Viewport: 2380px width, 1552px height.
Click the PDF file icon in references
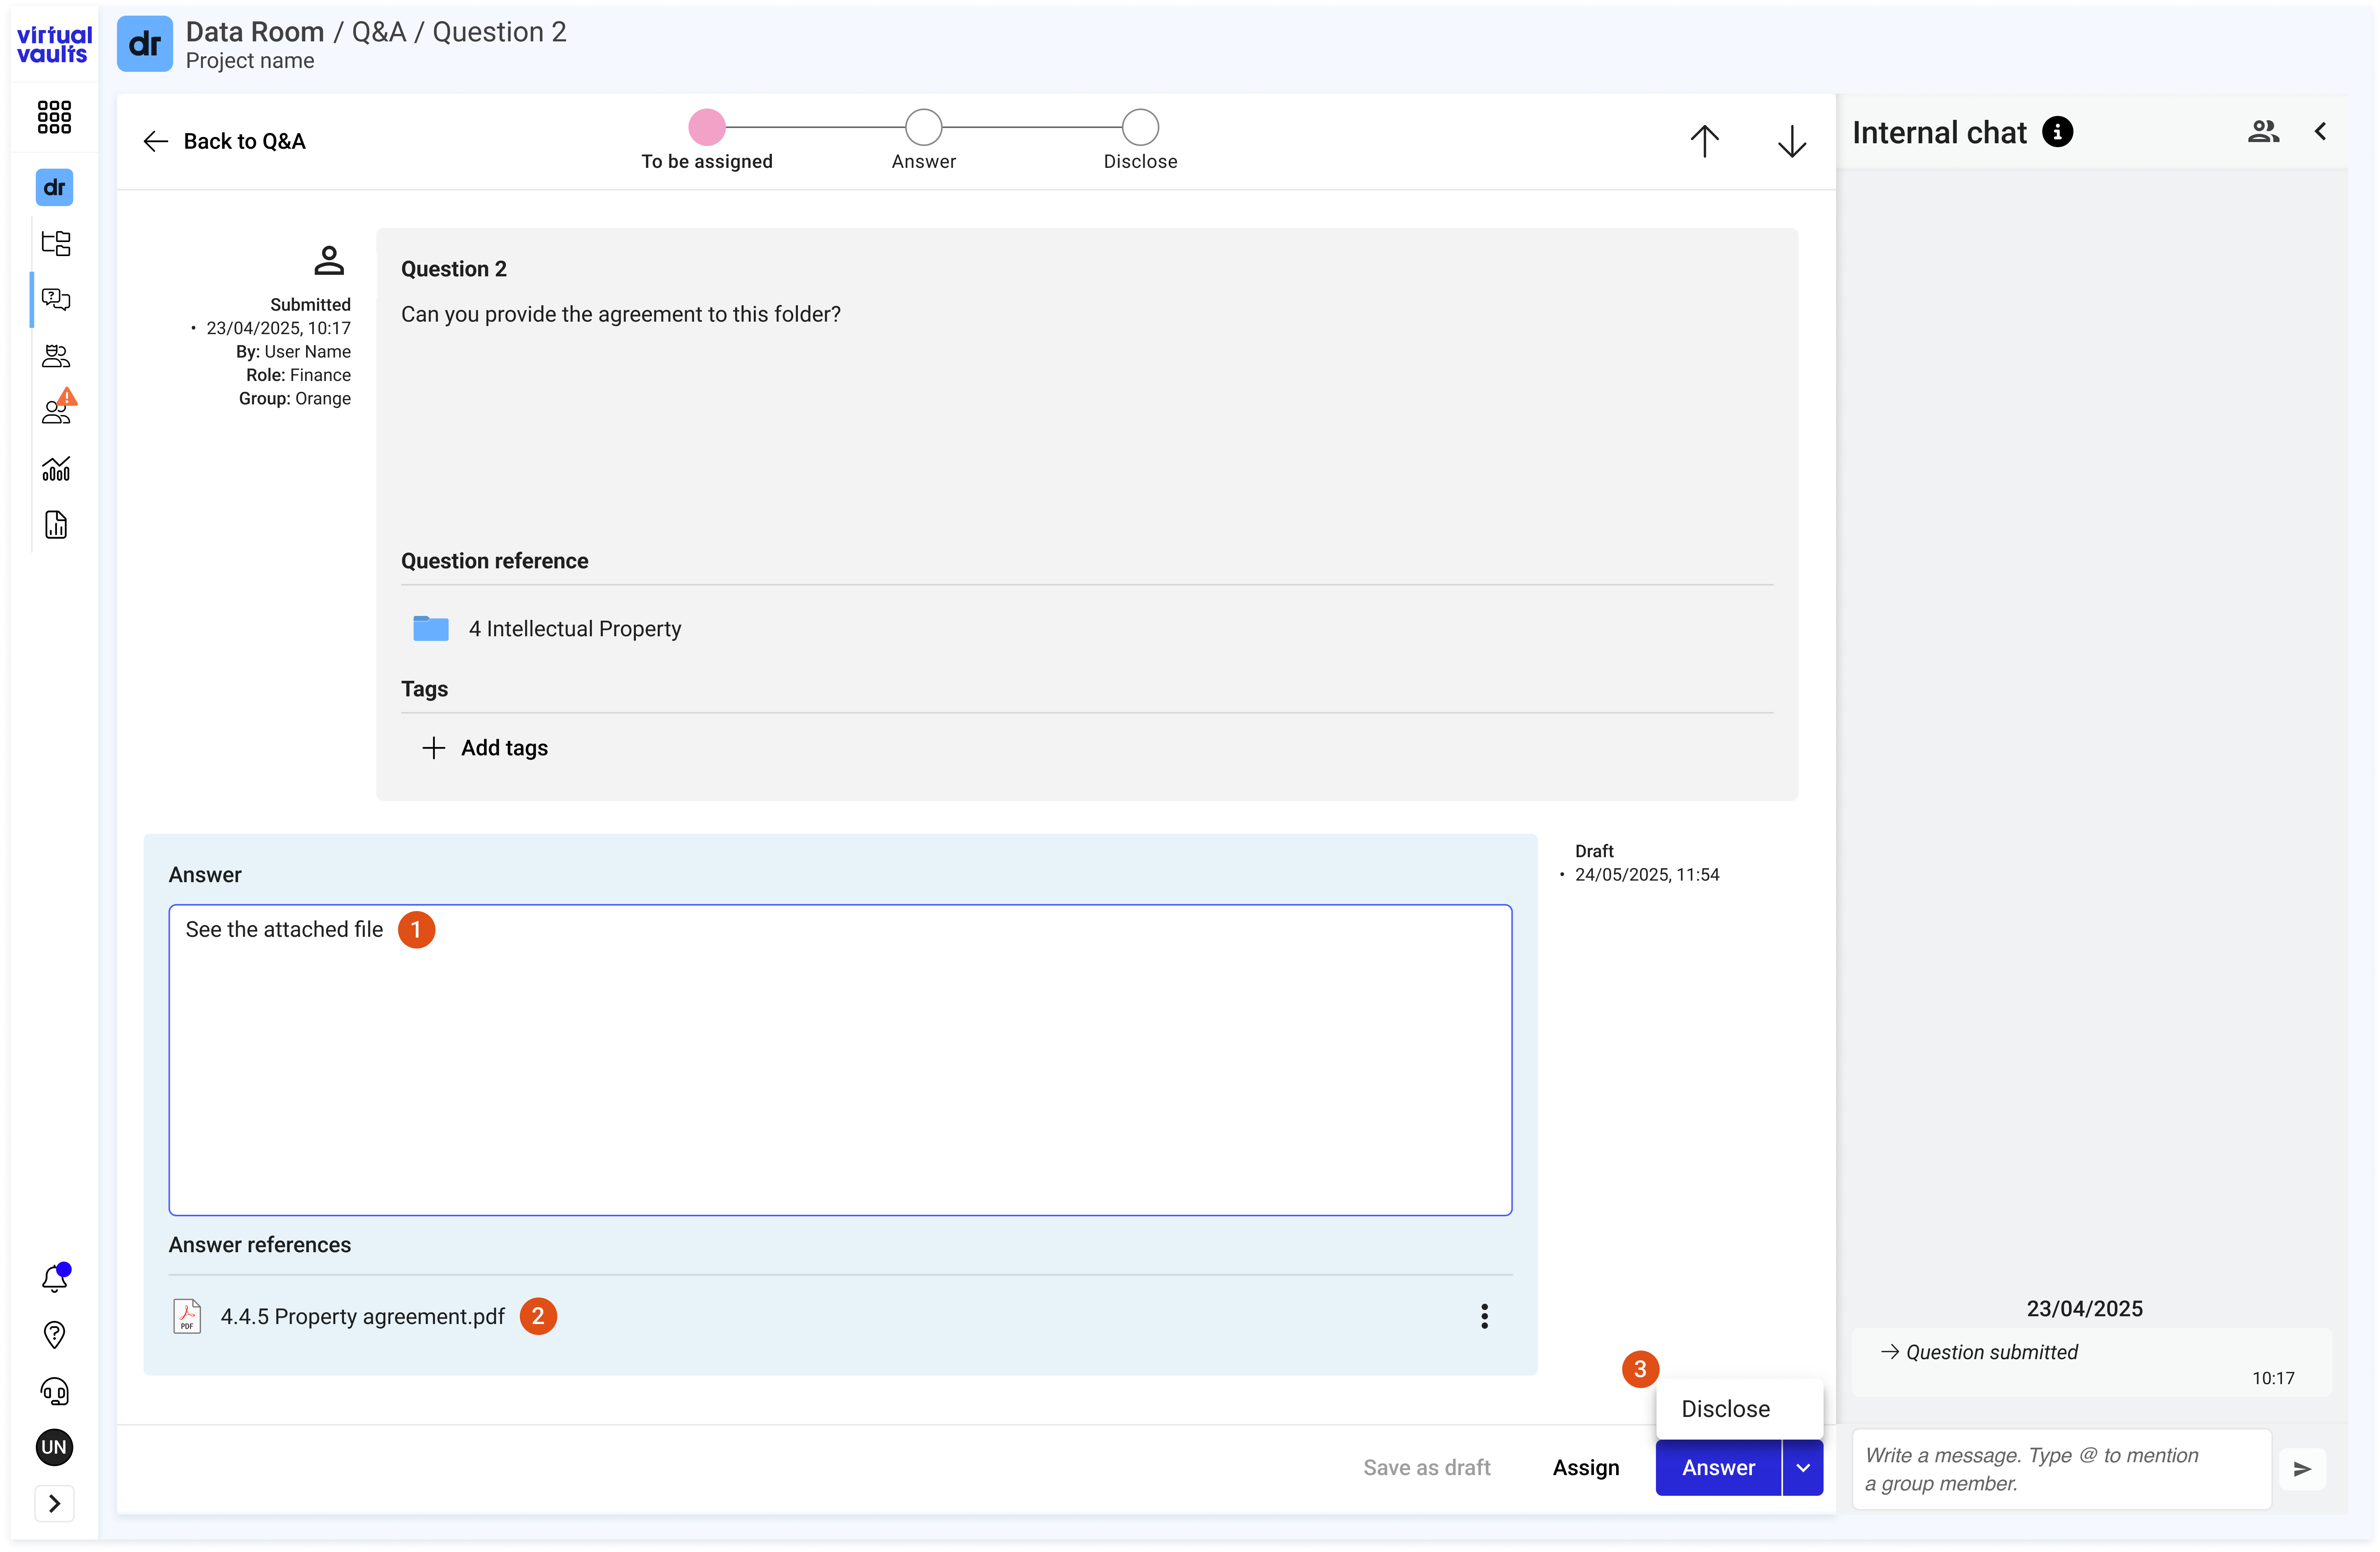pyautogui.click(x=187, y=1316)
